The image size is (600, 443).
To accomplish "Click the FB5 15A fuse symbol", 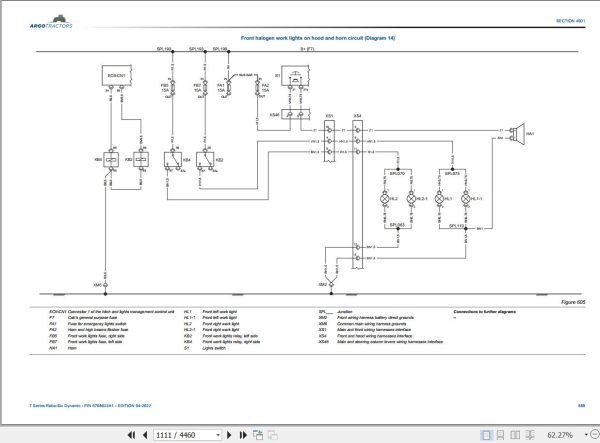I will point(173,89).
